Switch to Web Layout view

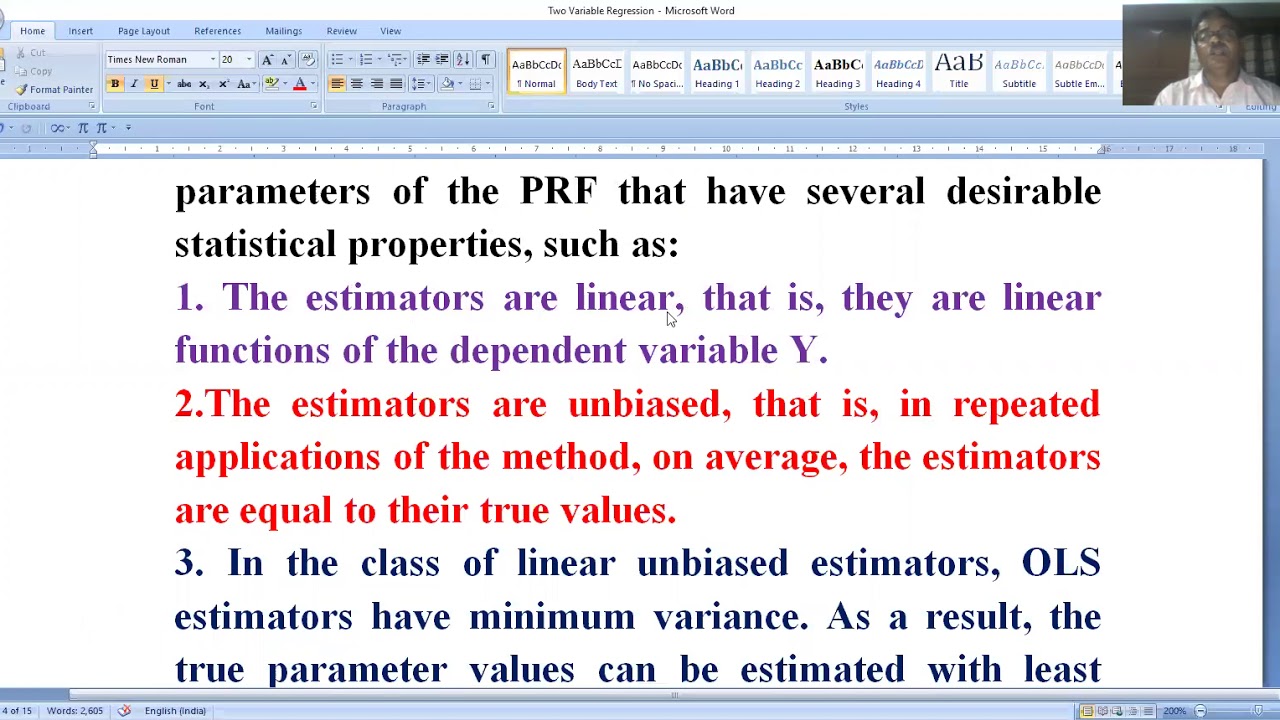(1117, 711)
